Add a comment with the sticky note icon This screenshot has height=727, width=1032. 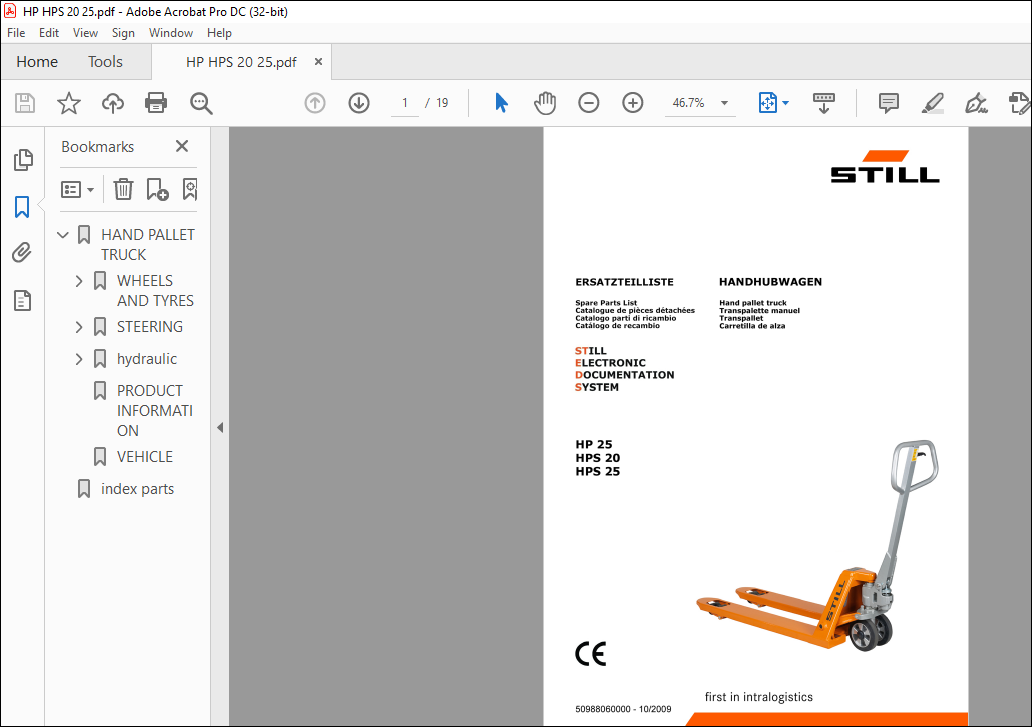click(x=889, y=103)
